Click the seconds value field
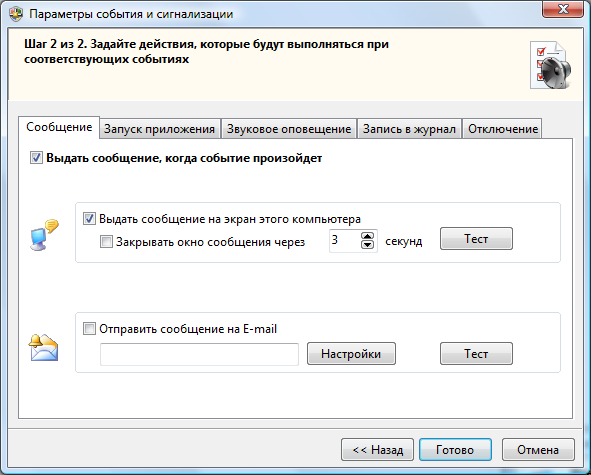Screen dimensions: 591x475 tap(344, 241)
